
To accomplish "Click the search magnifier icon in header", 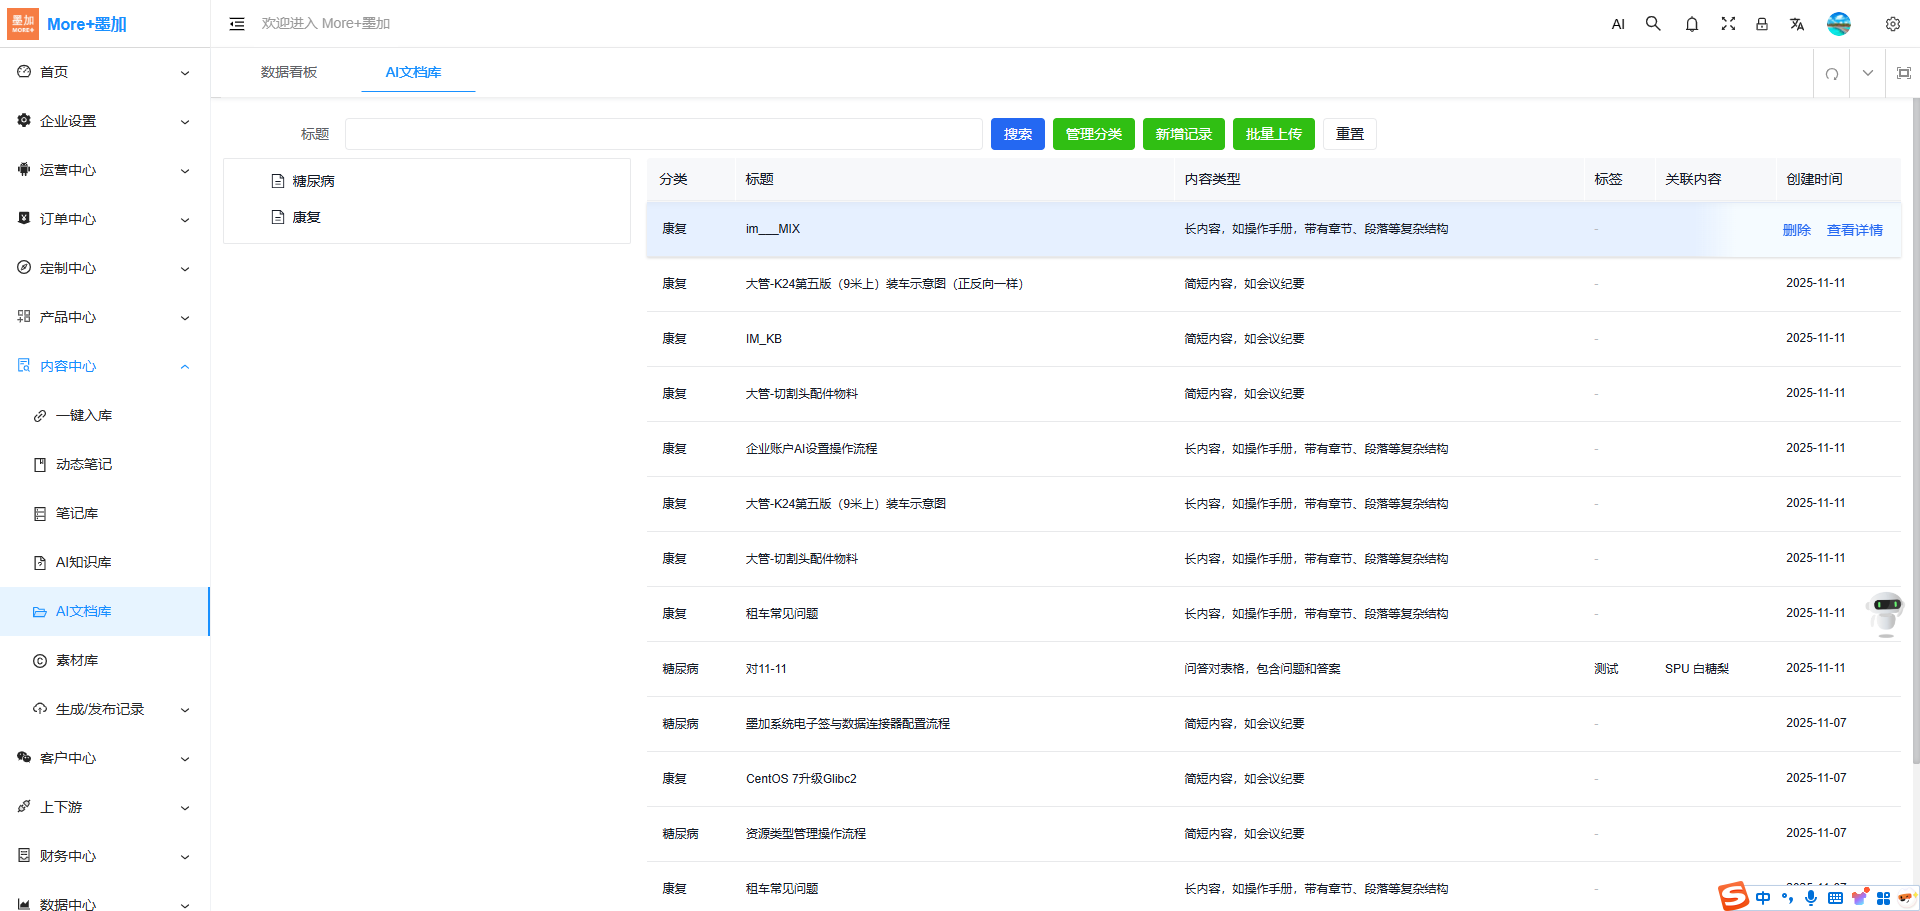I will [x=1653, y=24].
